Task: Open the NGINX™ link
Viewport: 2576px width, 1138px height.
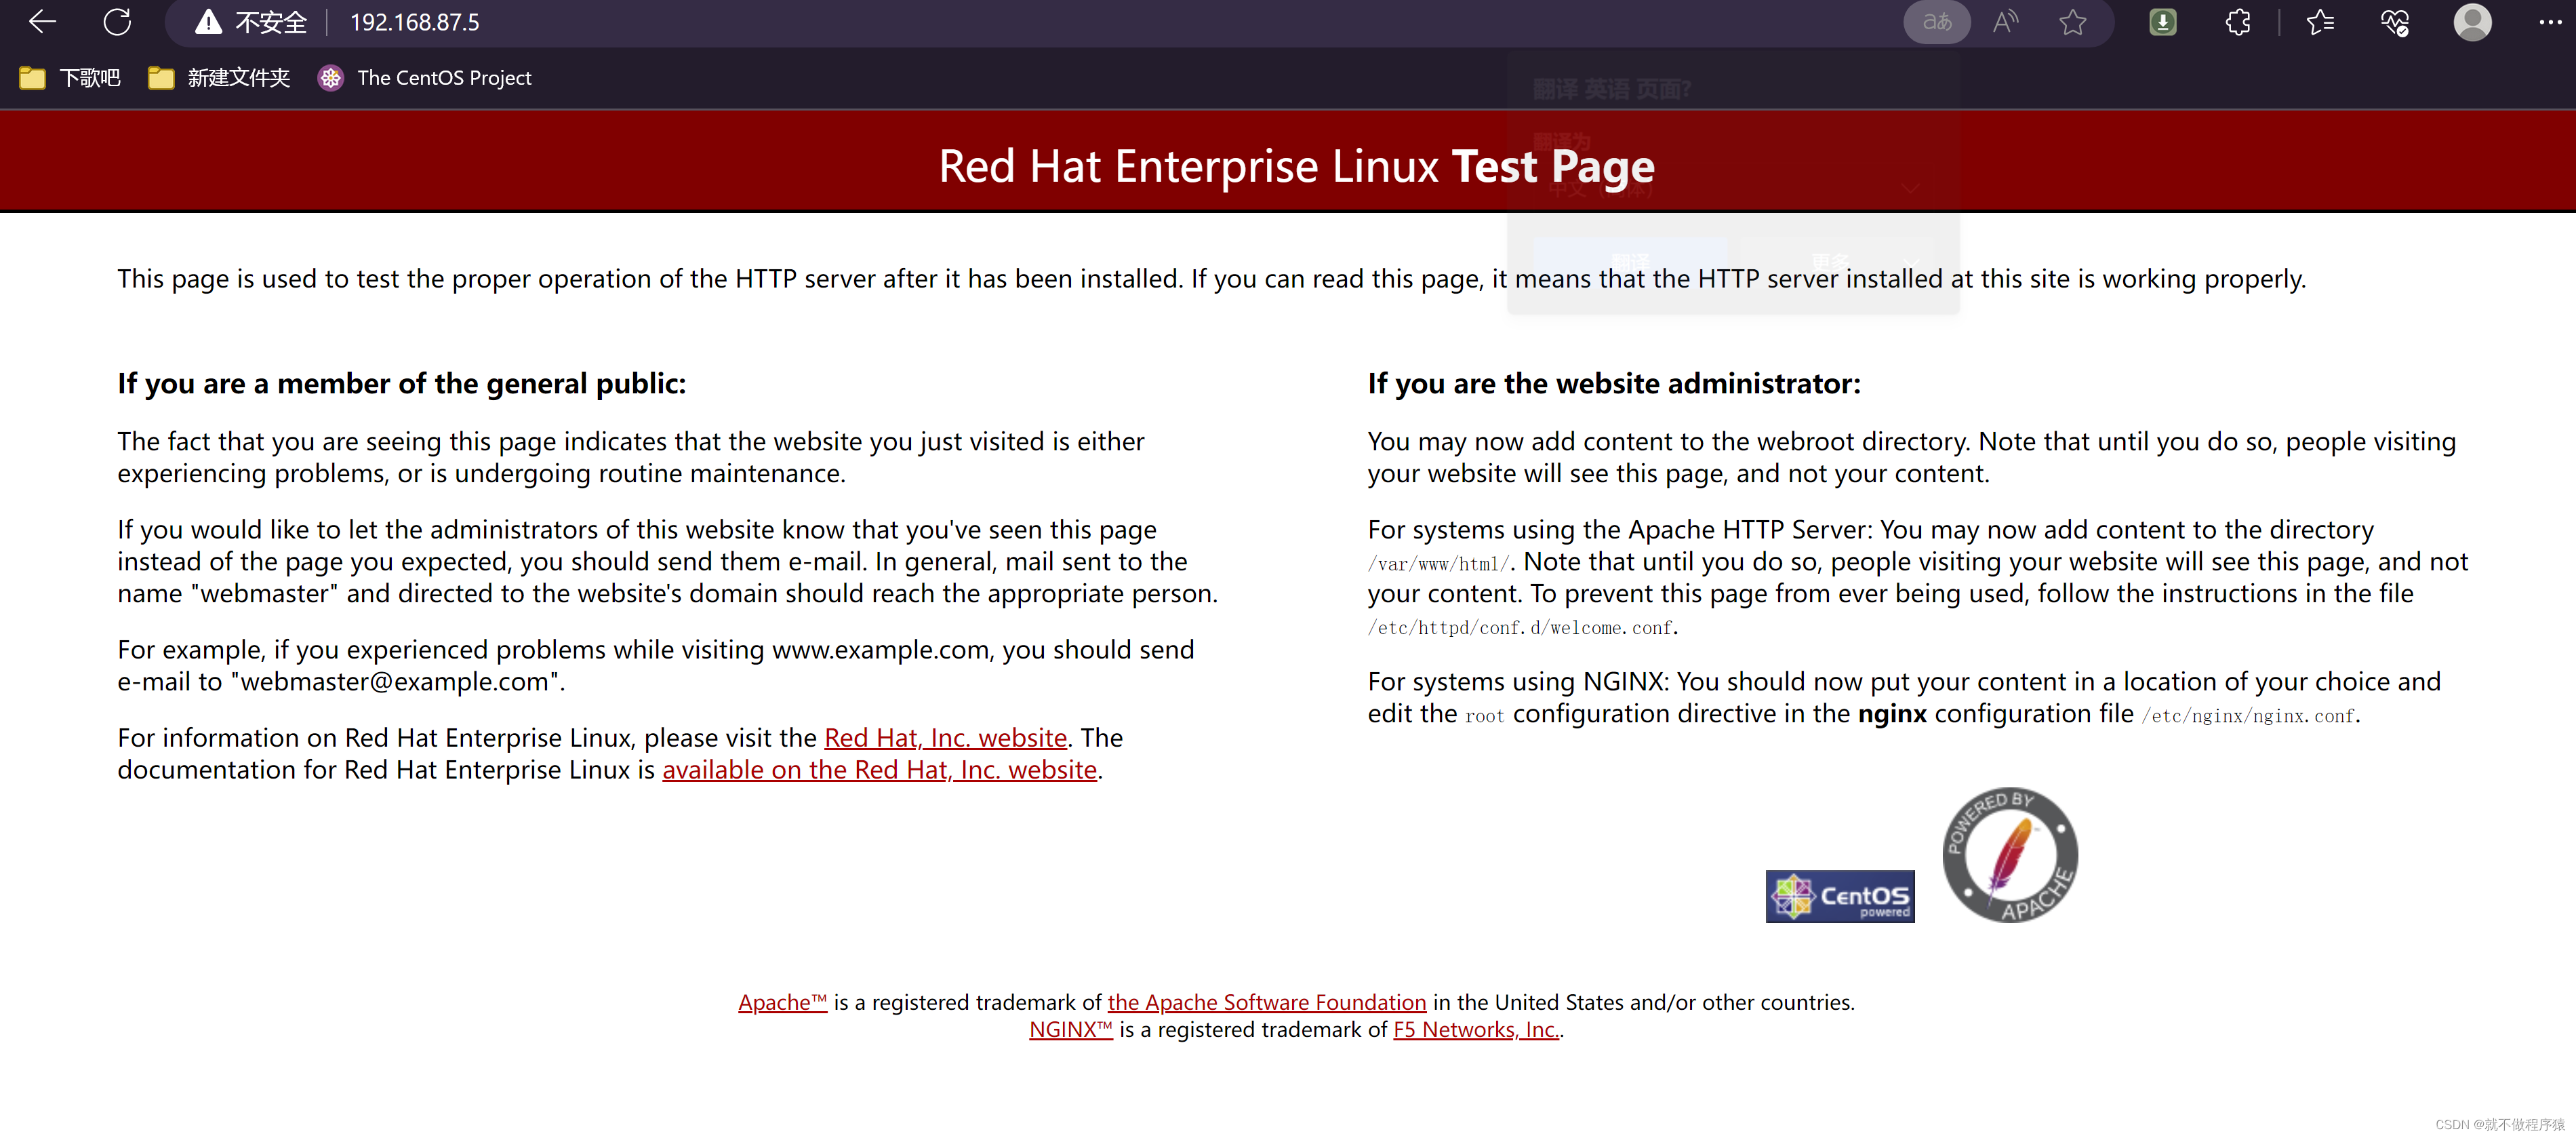Action: point(1070,1029)
